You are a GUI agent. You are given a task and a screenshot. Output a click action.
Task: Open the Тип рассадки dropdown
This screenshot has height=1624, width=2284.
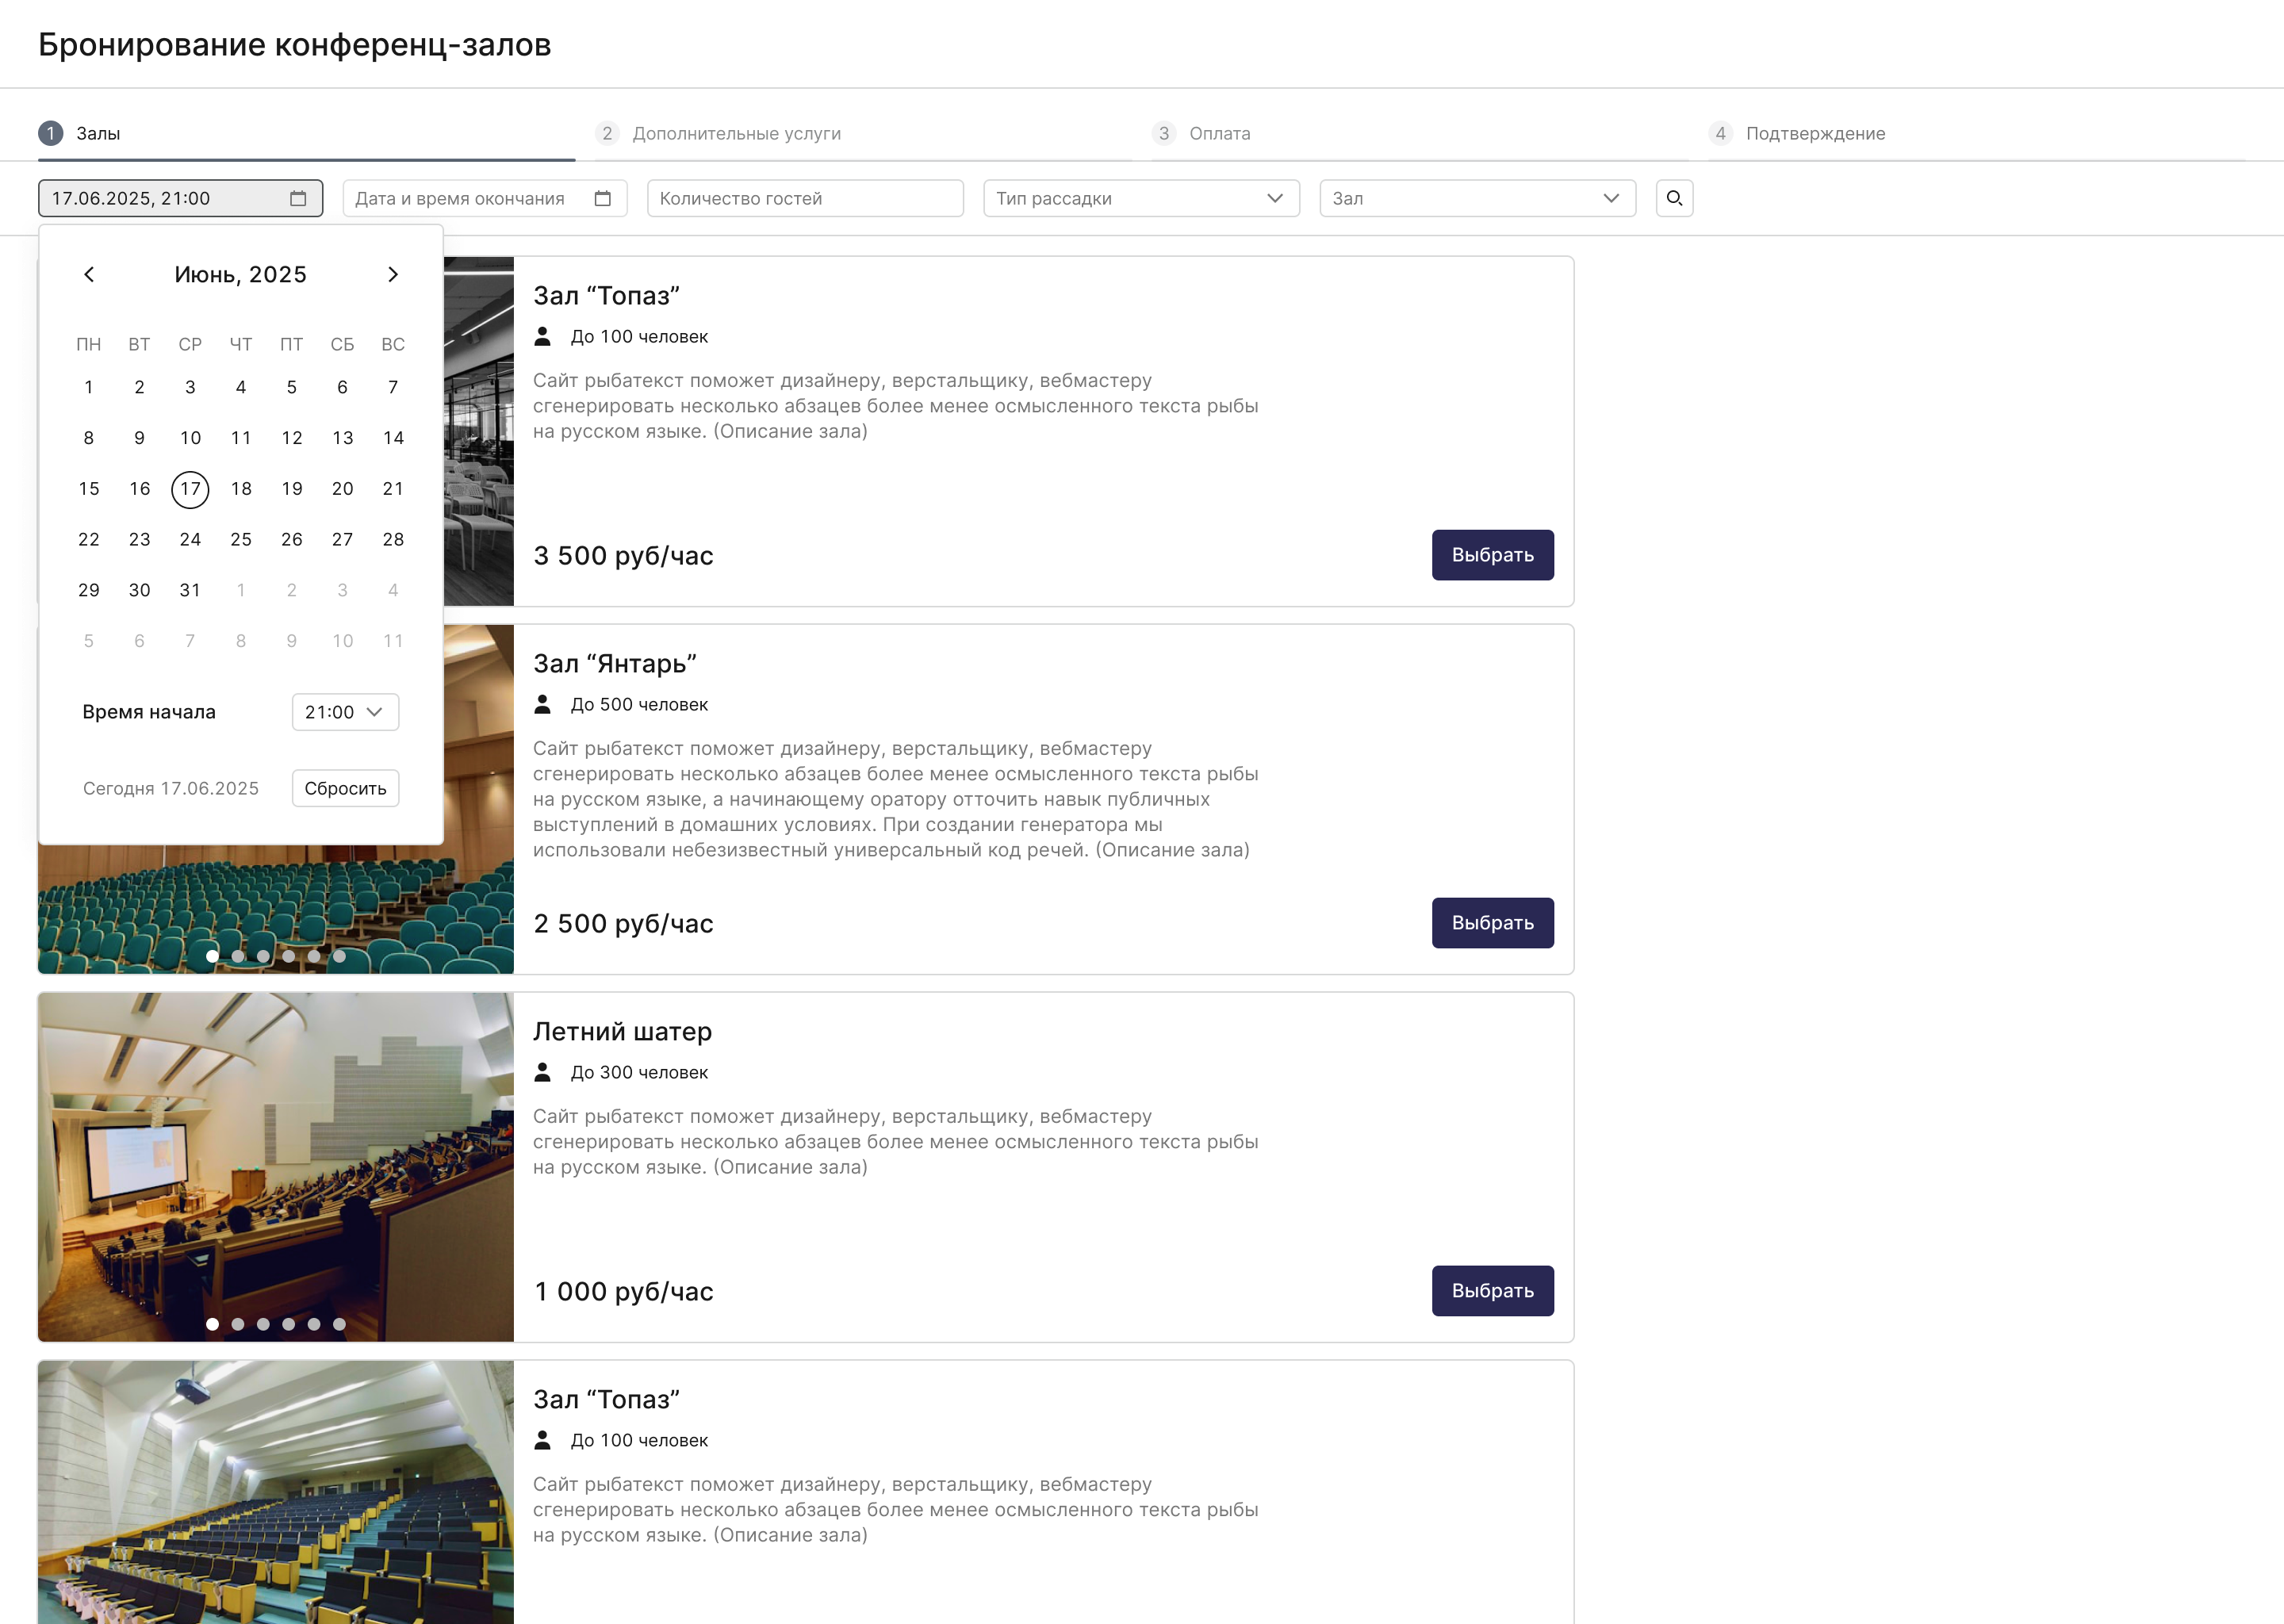(1141, 198)
